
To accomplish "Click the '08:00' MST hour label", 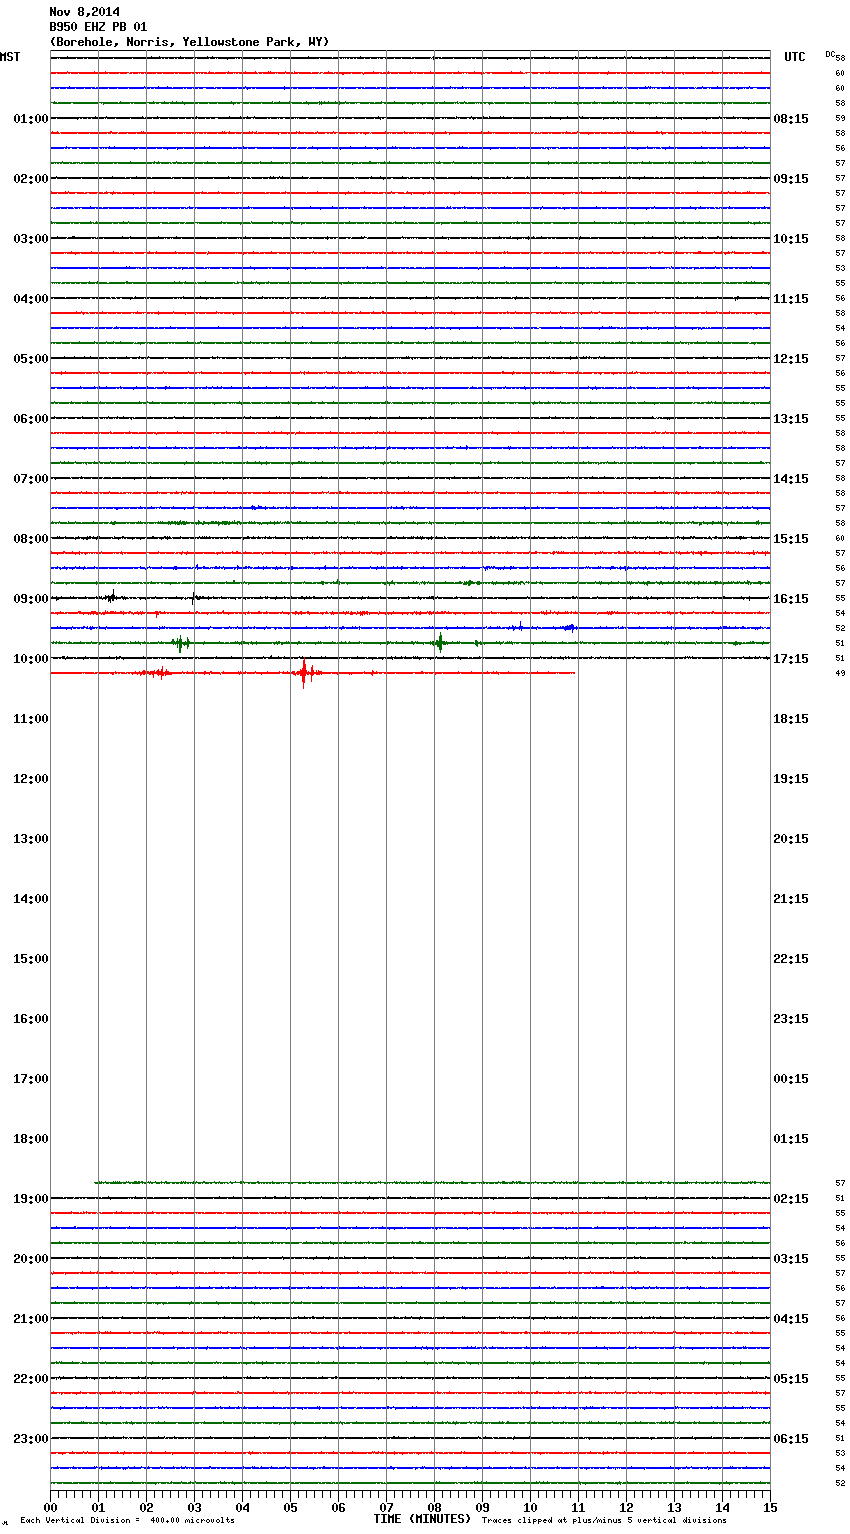I will coord(31,539).
